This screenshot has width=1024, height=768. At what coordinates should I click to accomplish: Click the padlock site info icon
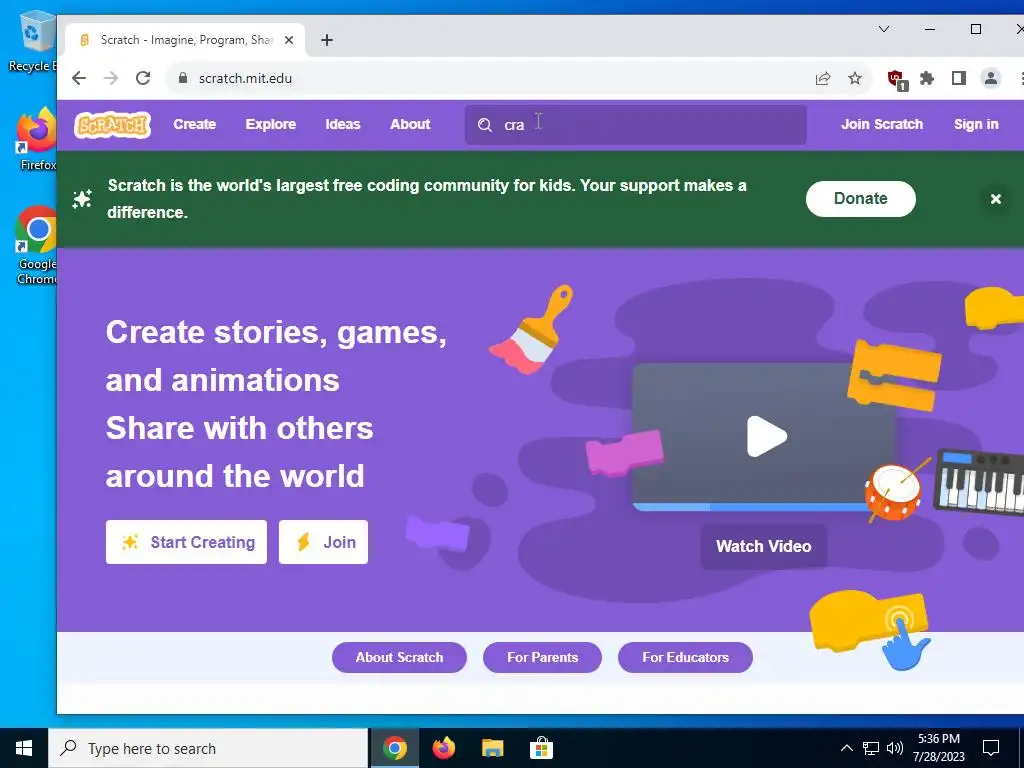click(183, 78)
